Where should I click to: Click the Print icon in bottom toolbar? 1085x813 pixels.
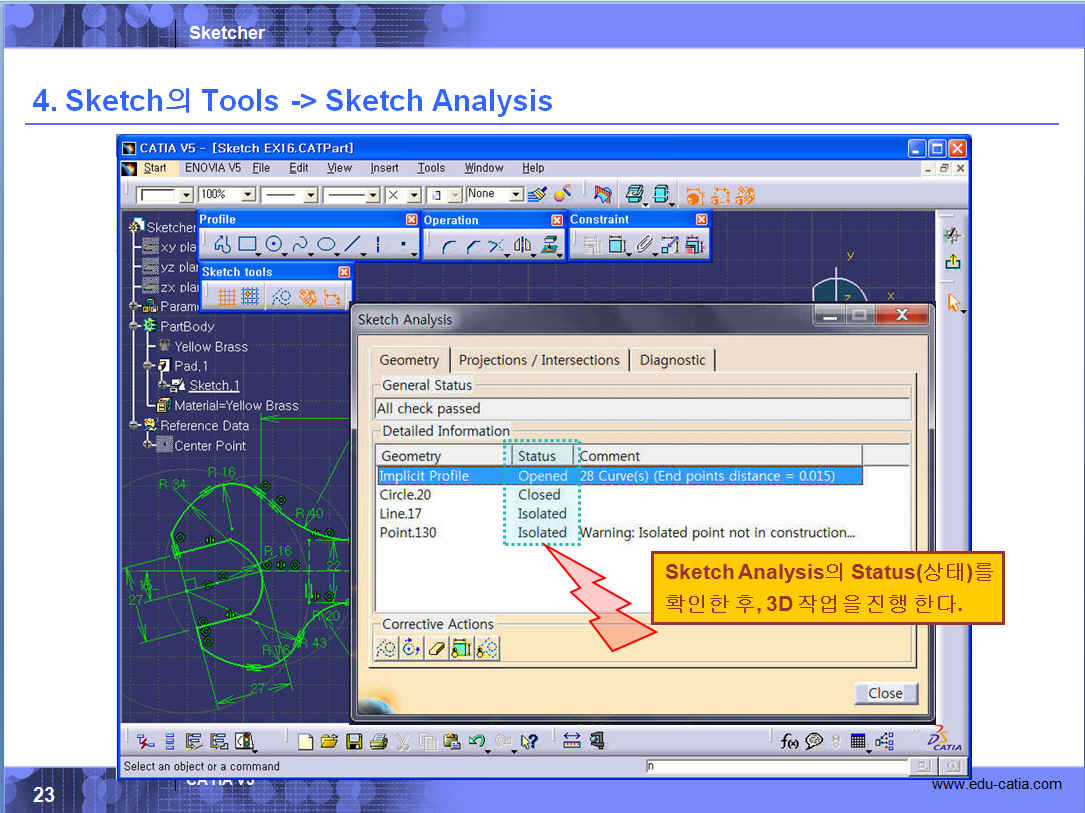(378, 741)
